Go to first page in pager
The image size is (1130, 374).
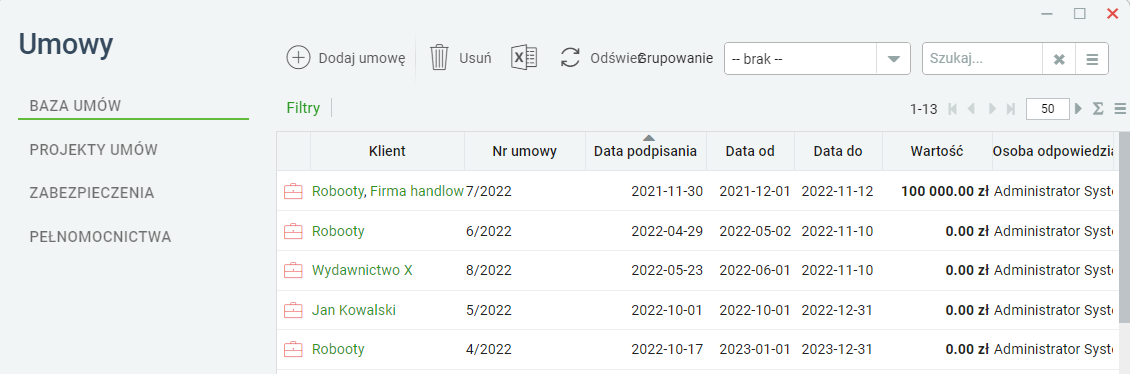coord(953,109)
